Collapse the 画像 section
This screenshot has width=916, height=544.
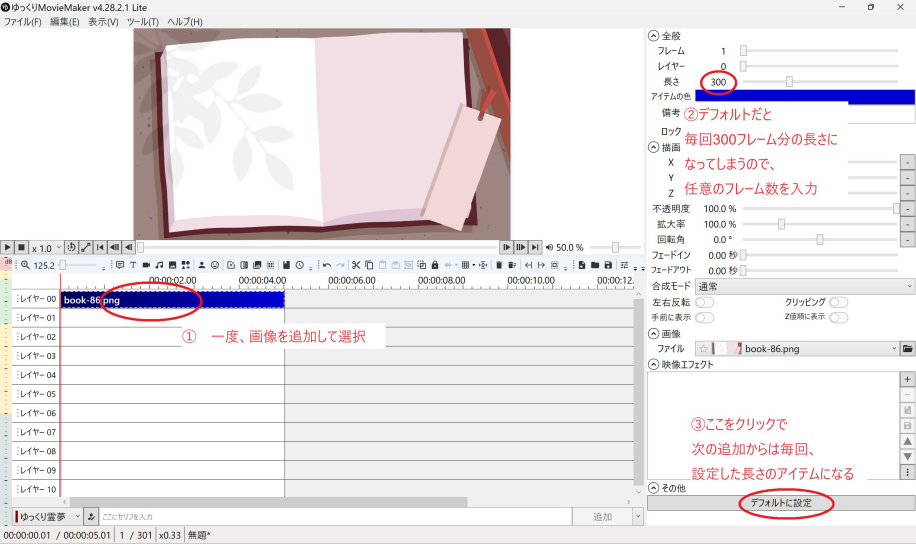pos(654,334)
